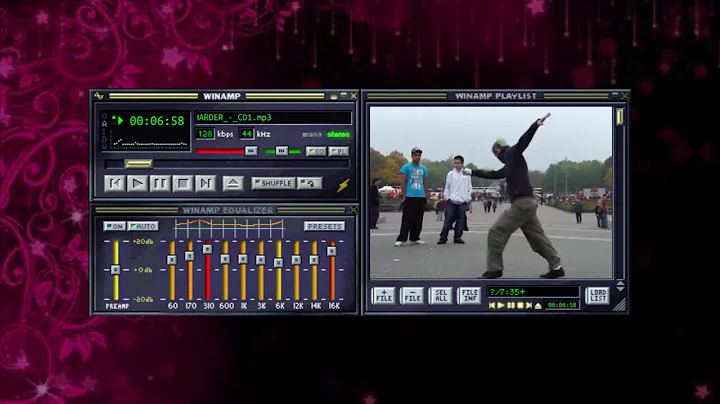Click the 14K band slider handle
Image resolution: width=720 pixels, height=404 pixels.
(314, 260)
